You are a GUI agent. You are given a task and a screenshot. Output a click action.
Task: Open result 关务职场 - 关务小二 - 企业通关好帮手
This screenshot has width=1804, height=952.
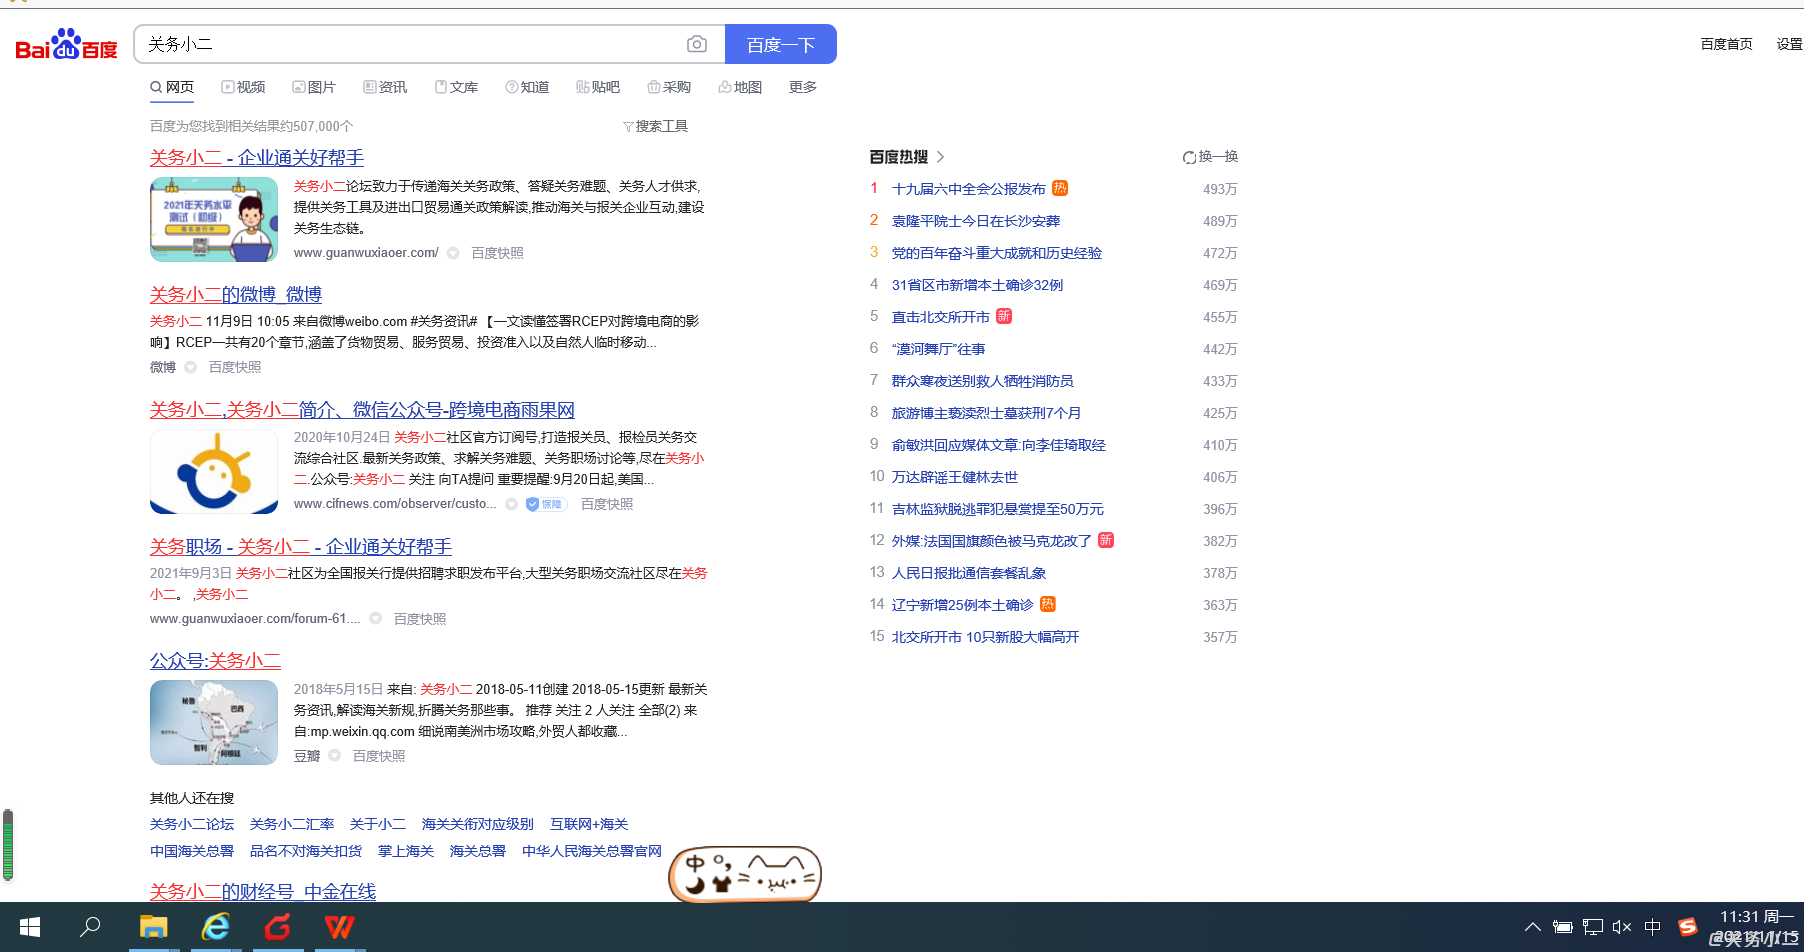[x=301, y=546]
